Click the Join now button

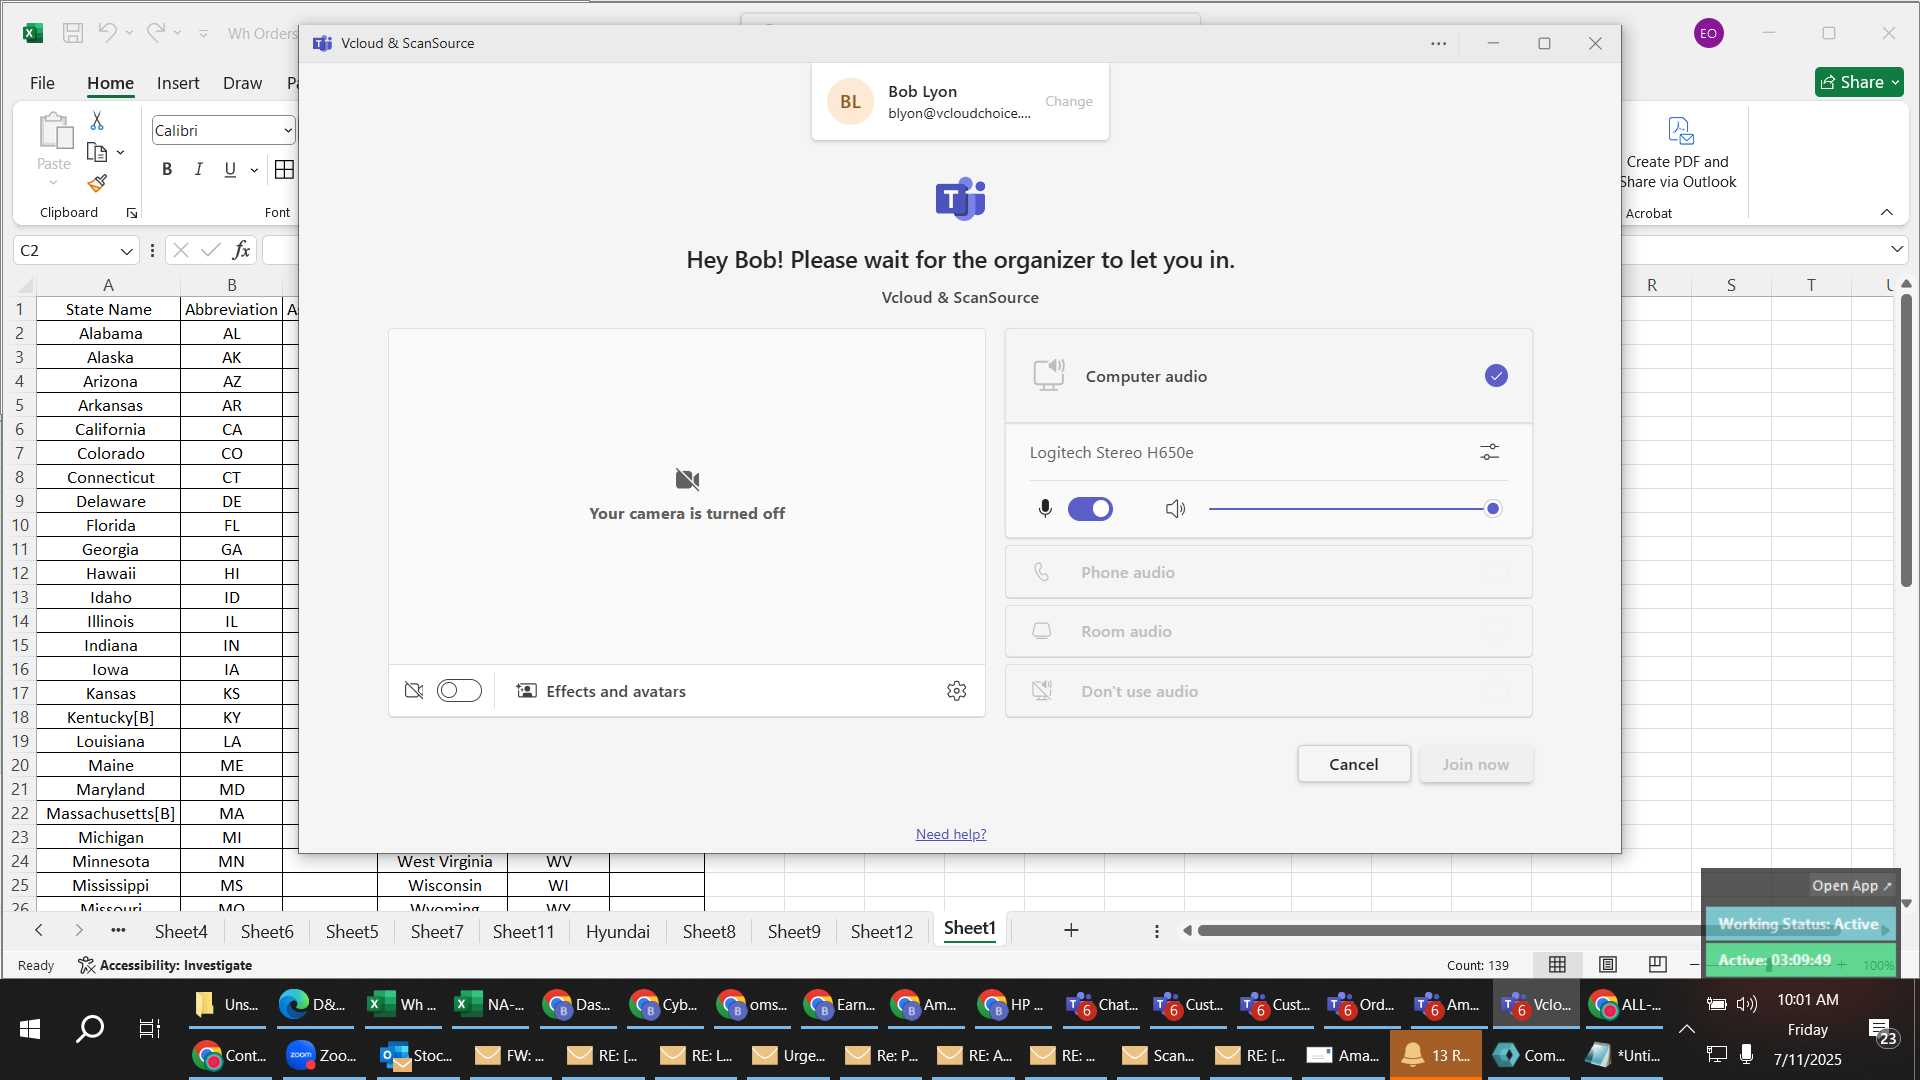(1475, 764)
